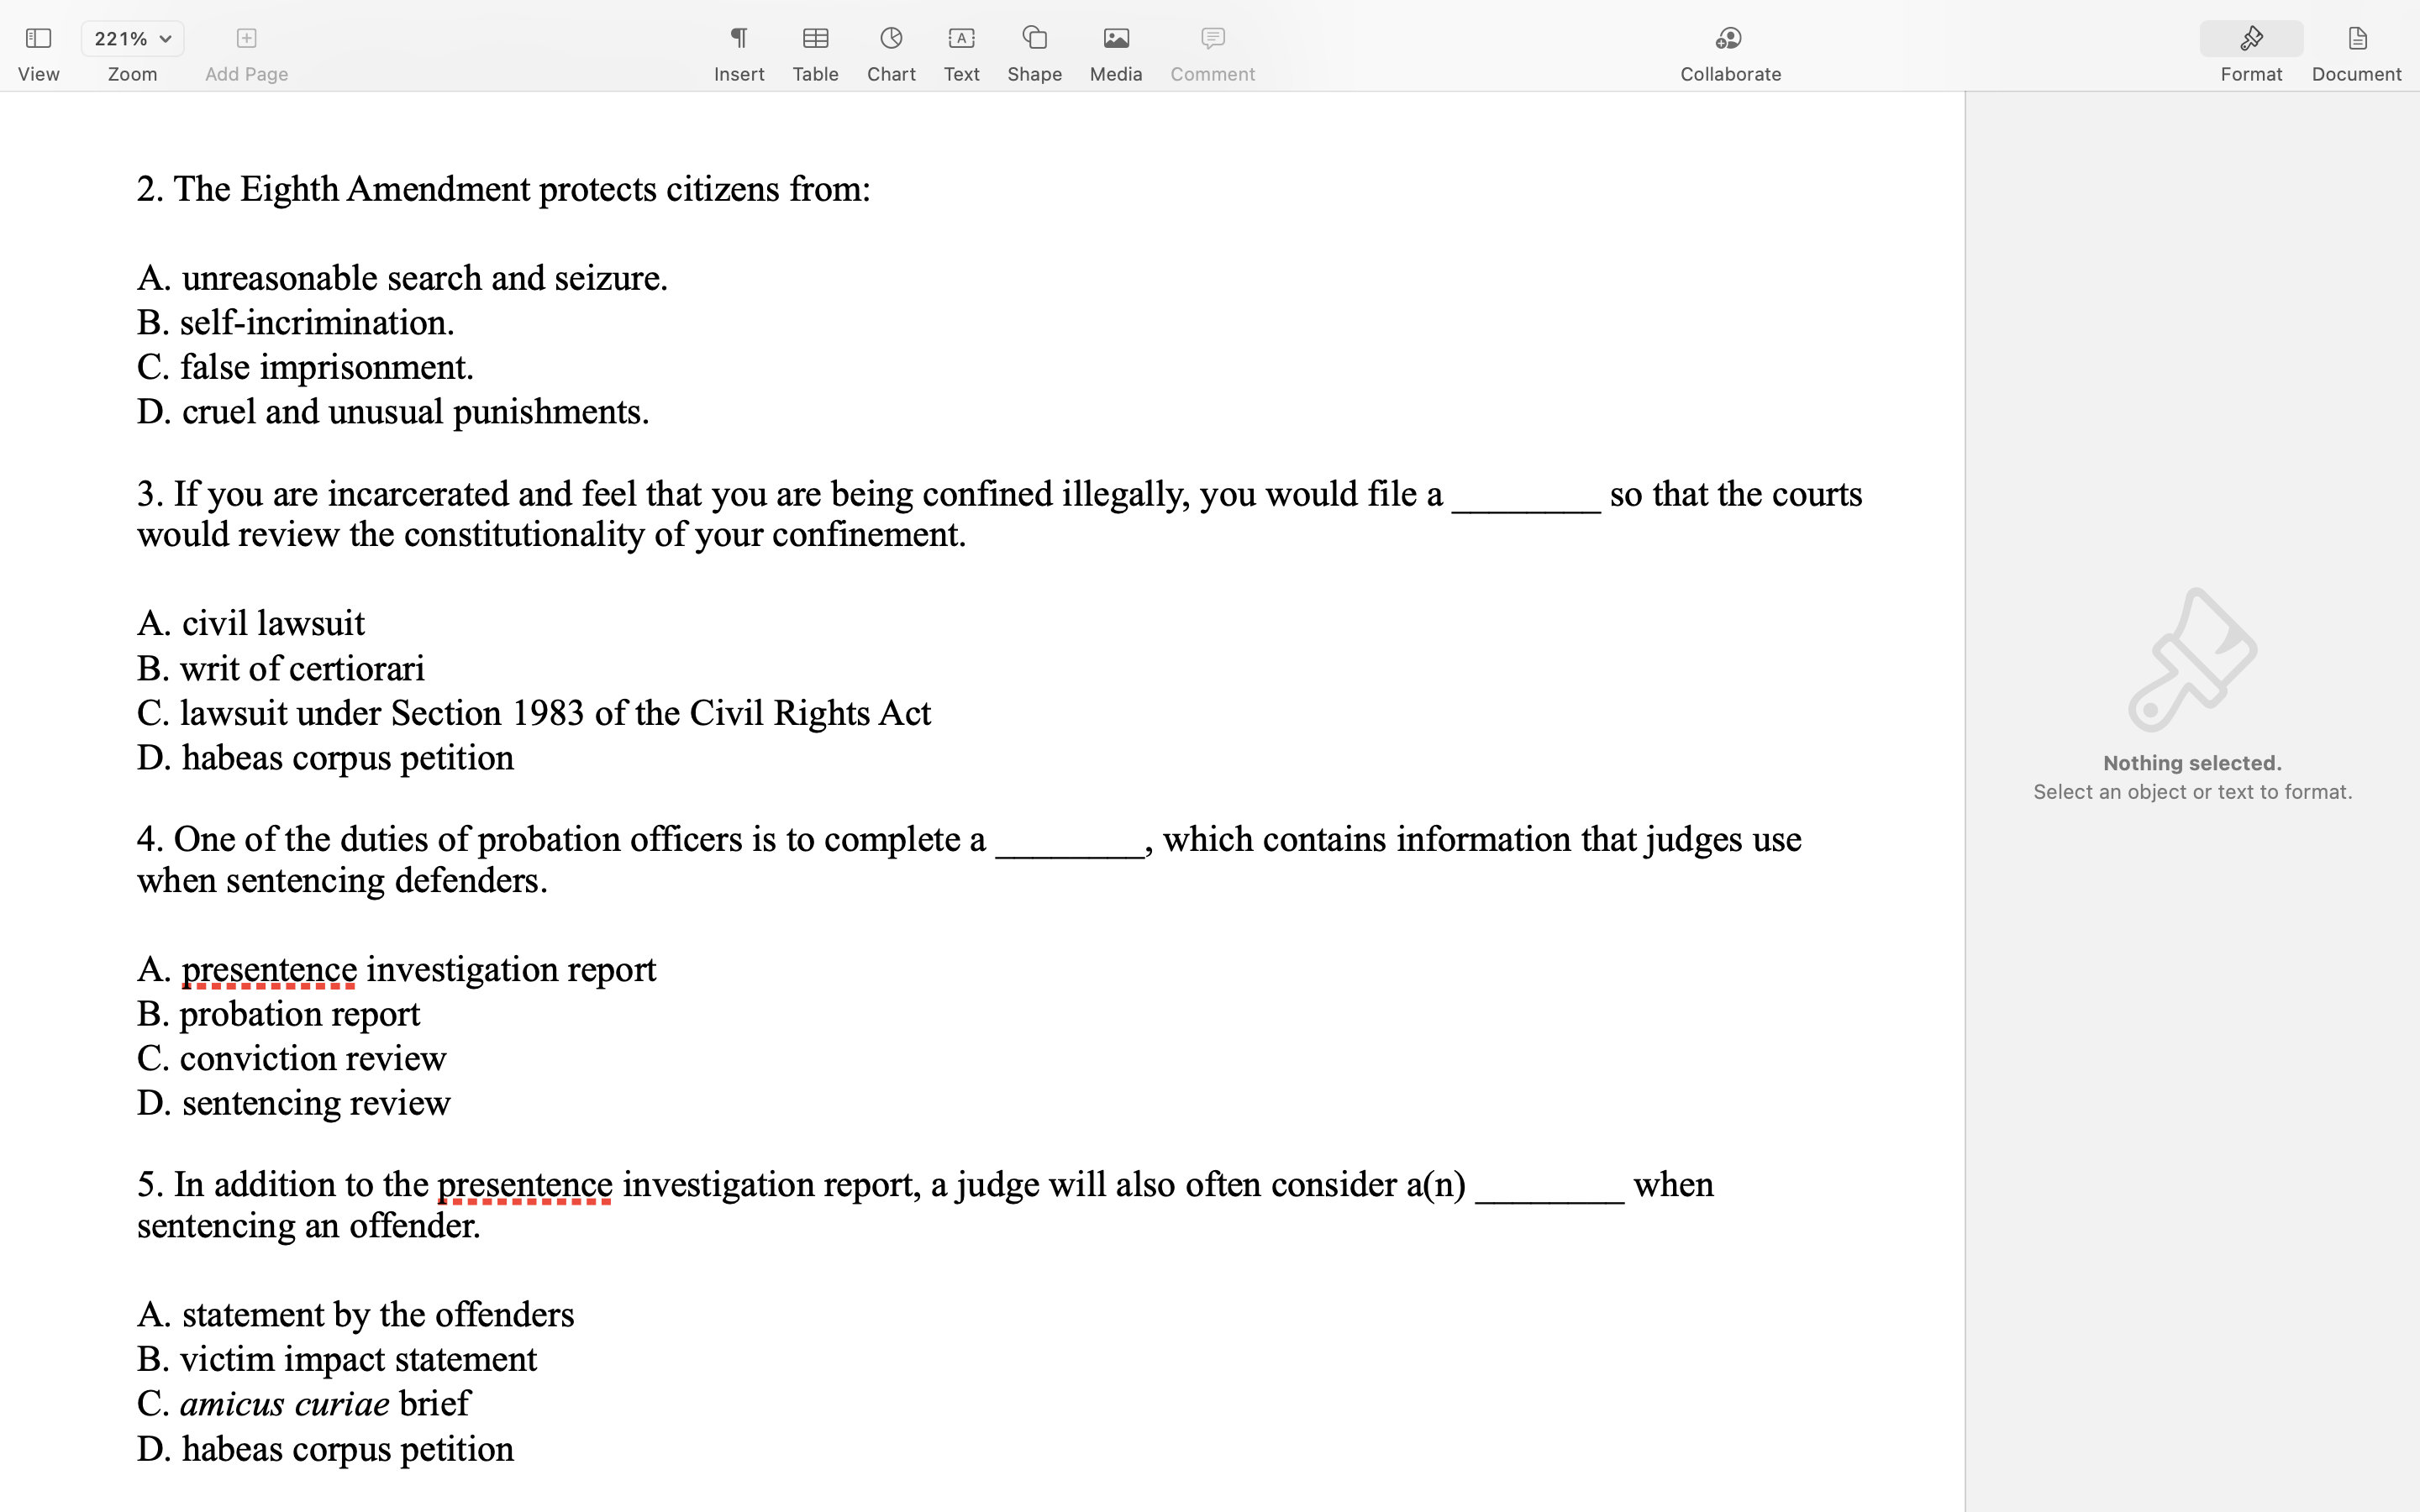
Task: Open the Shape library
Action: [x=1034, y=39]
